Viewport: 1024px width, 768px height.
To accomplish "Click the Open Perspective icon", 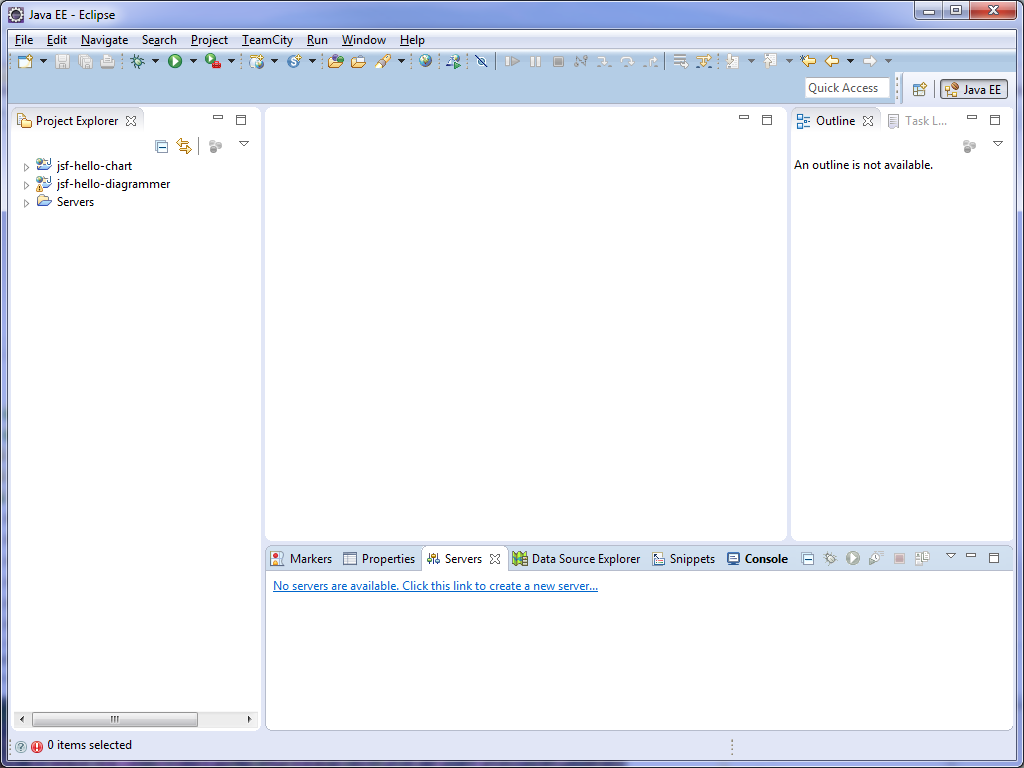I will coord(919,89).
